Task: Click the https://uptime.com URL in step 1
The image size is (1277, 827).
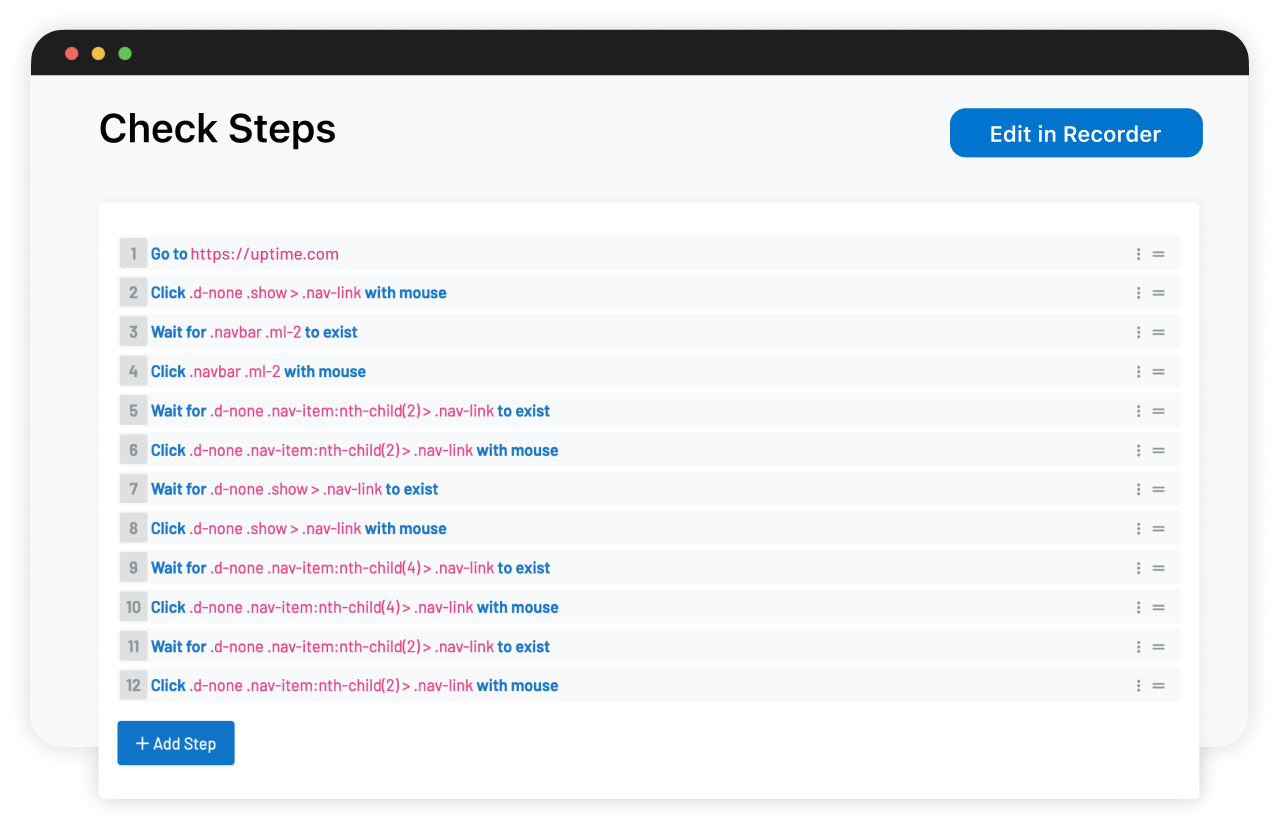Action: (265, 254)
